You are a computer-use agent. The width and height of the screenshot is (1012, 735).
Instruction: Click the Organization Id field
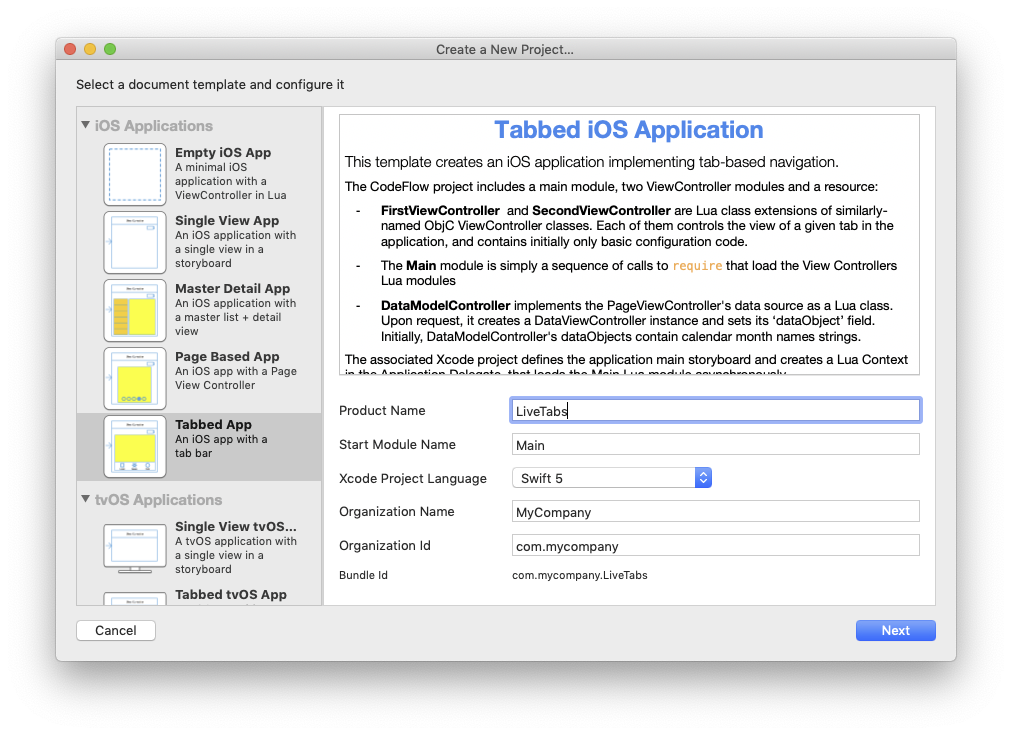(715, 546)
